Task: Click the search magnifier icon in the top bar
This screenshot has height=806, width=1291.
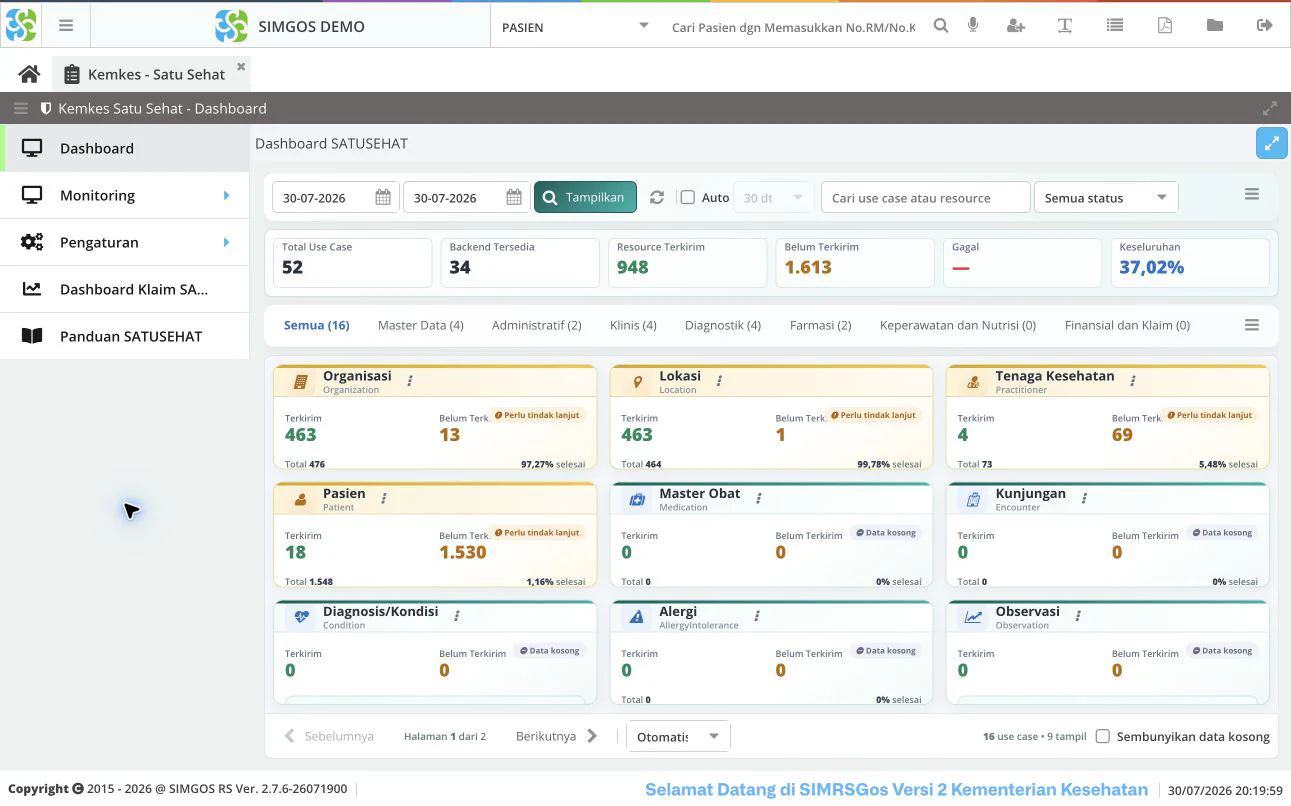Action: (941, 26)
